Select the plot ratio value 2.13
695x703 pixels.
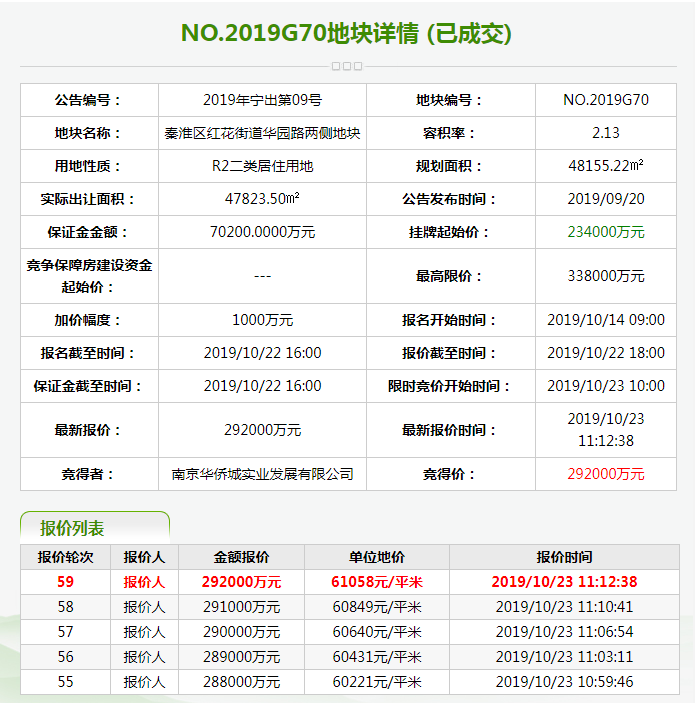click(606, 133)
